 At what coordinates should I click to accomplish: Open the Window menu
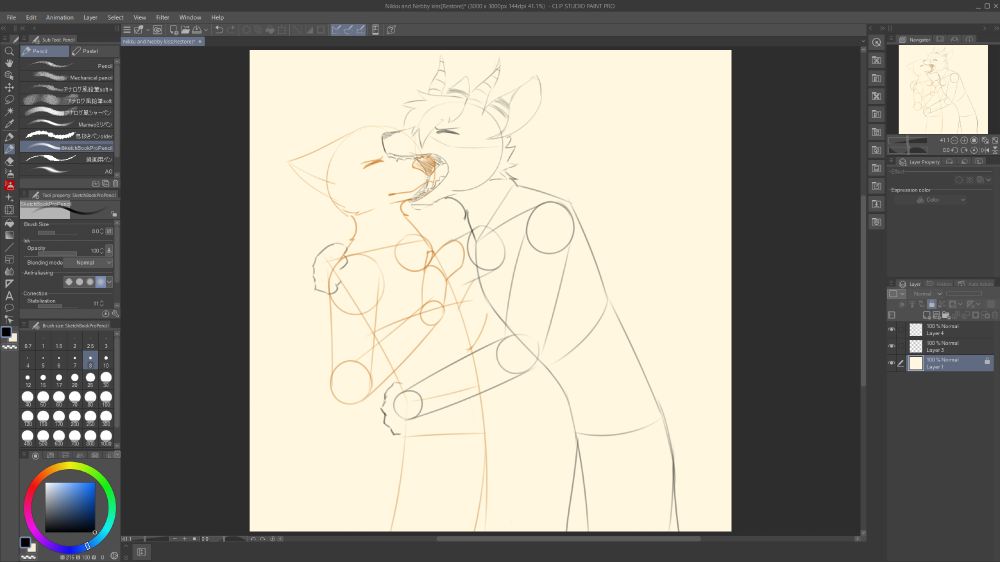(190, 17)
